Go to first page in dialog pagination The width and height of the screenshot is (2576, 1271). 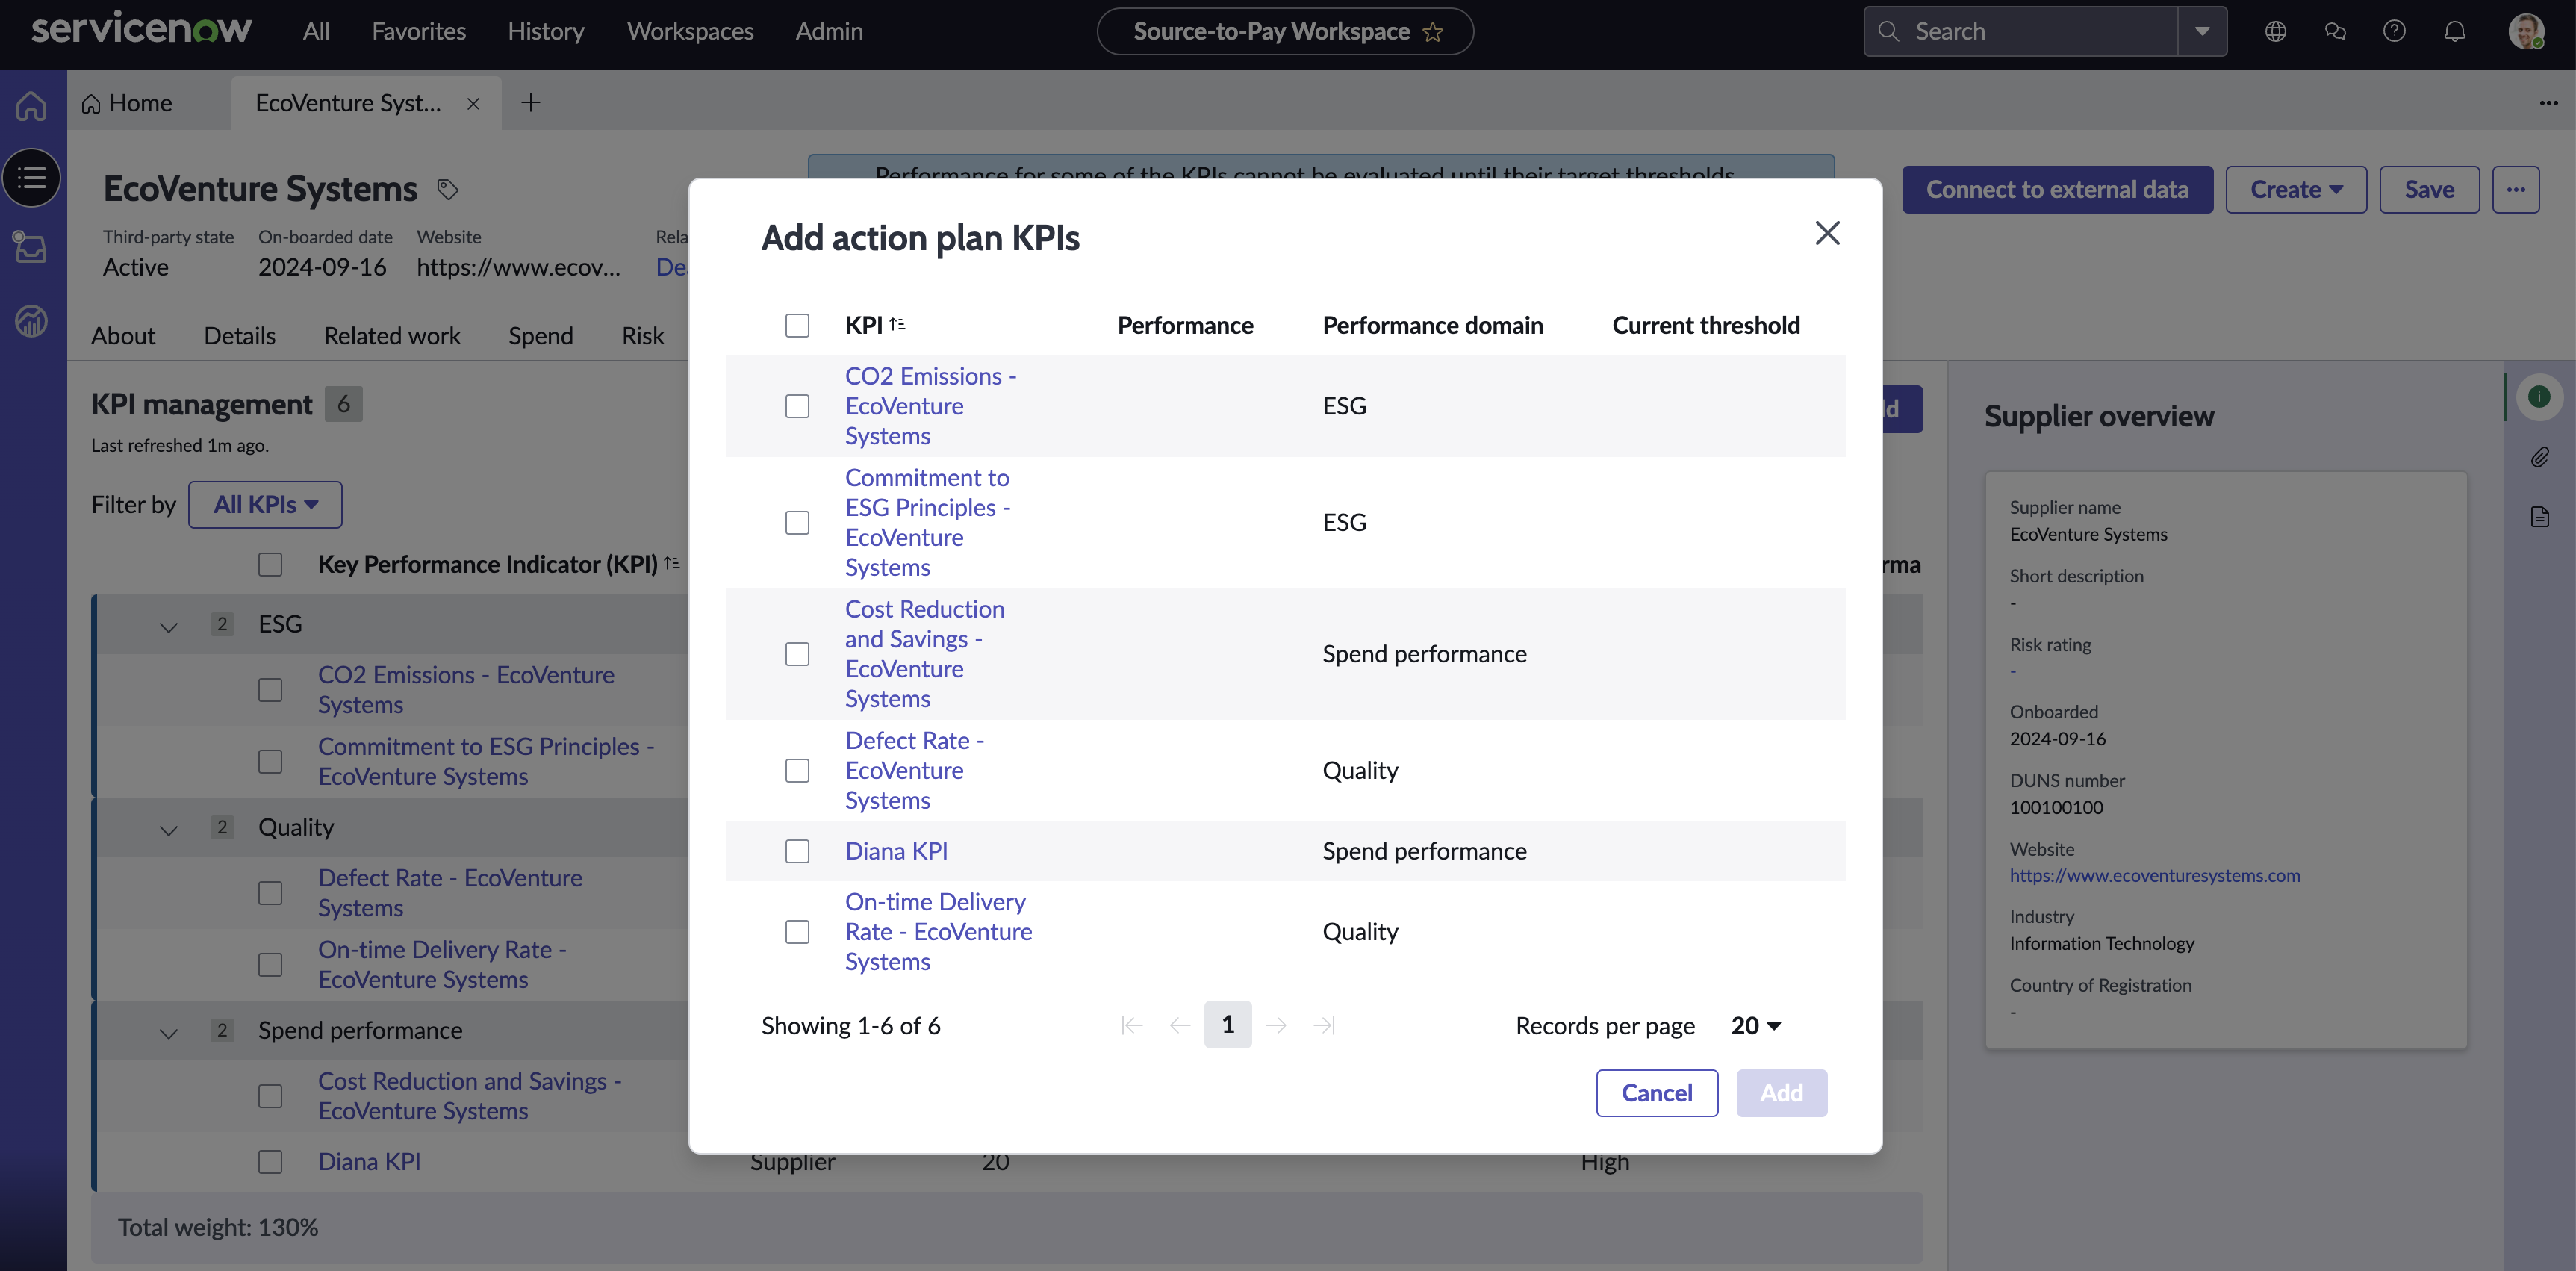[x=1131, y=1025]
